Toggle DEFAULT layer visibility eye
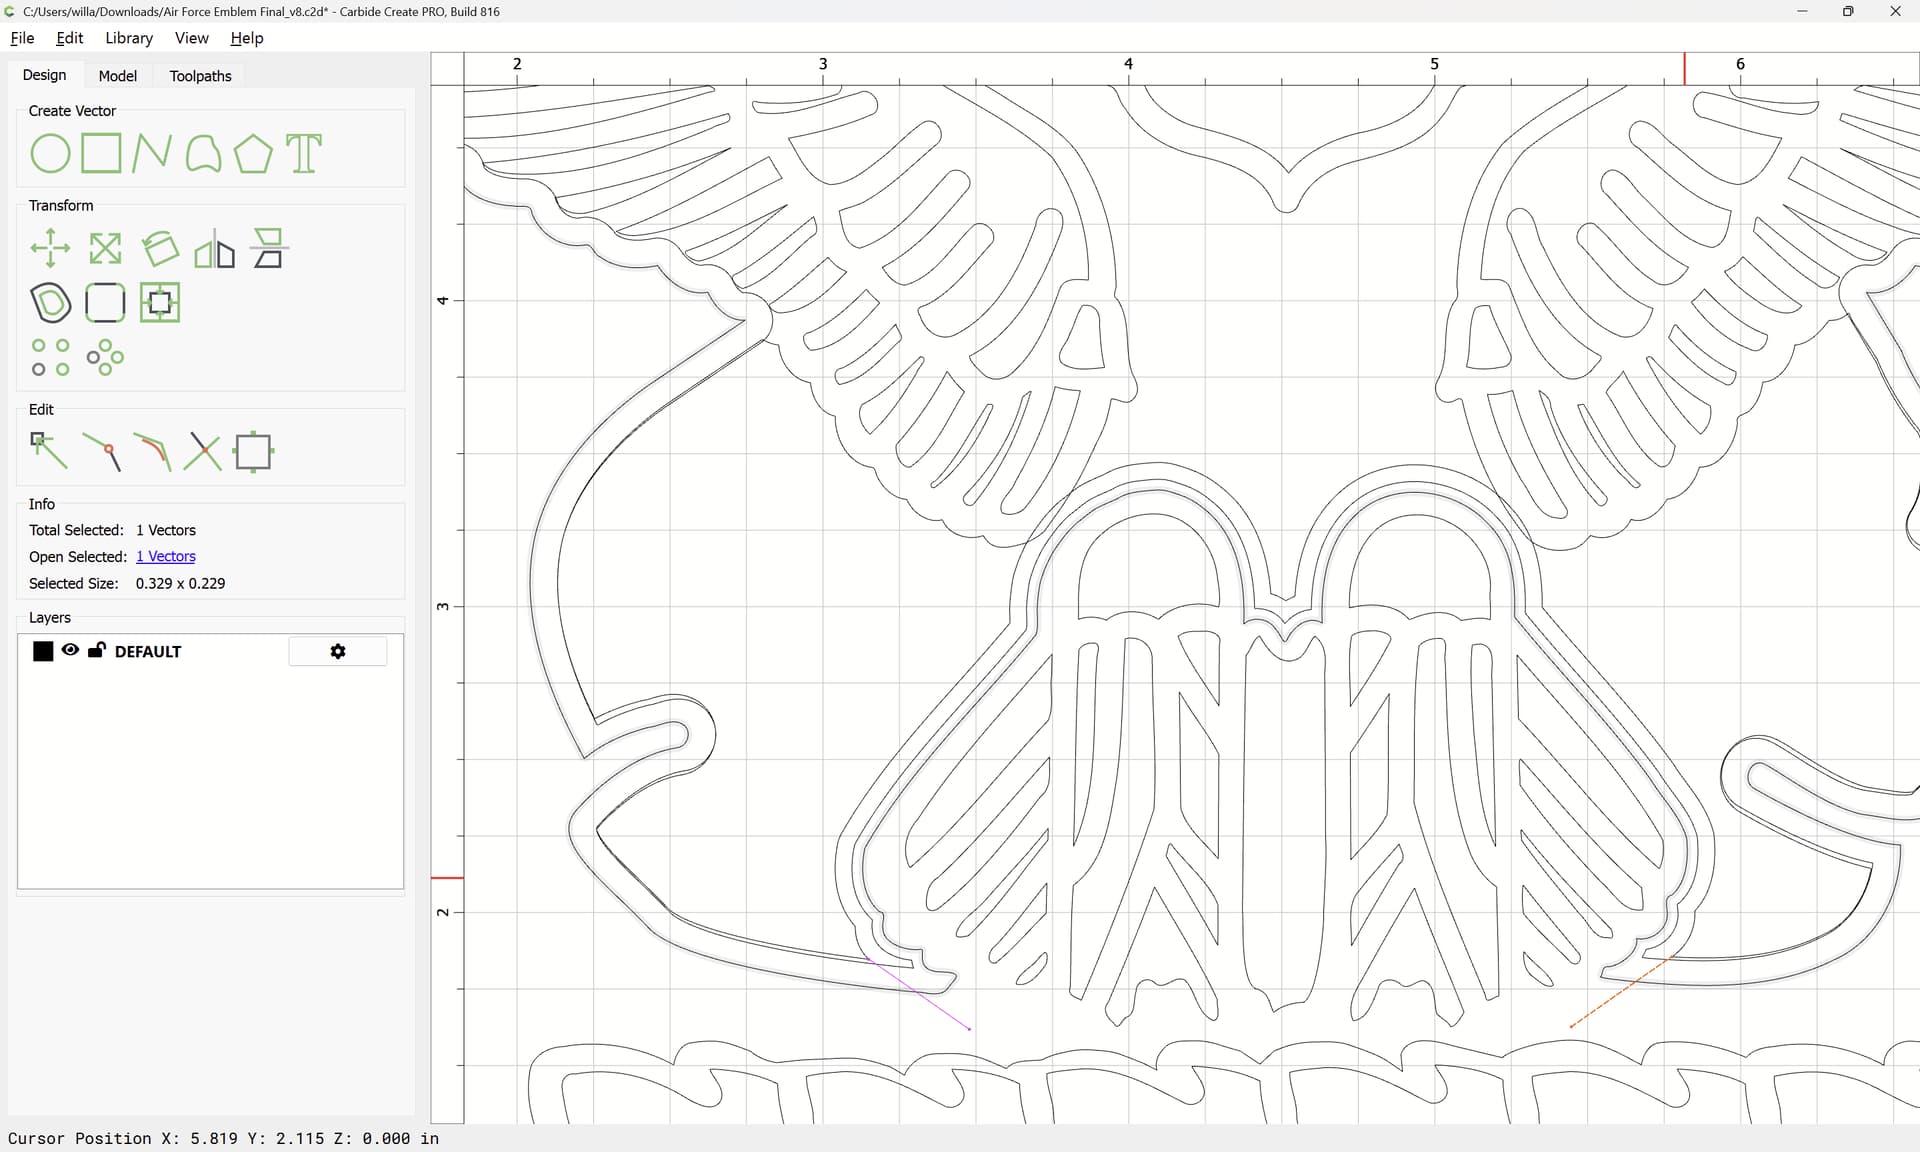Viewport: 1920px width, 1152px height. (x=70, y=650)
